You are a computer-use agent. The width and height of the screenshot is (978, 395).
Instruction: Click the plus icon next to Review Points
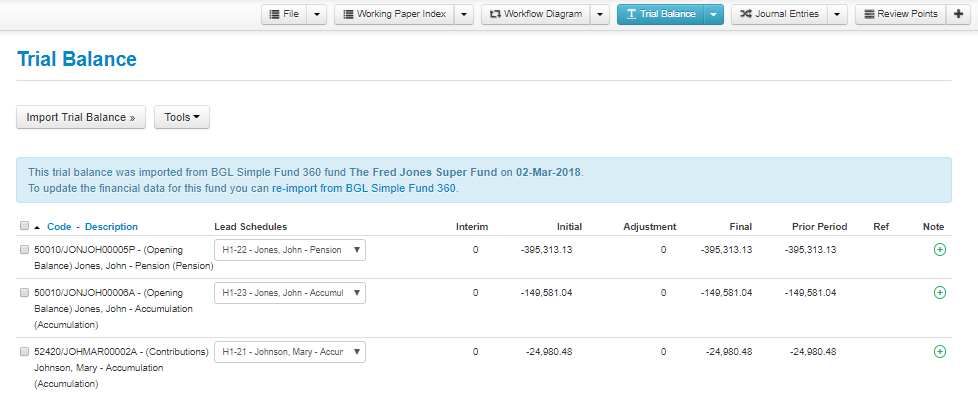pyautogui.click(x=959, y=14)
